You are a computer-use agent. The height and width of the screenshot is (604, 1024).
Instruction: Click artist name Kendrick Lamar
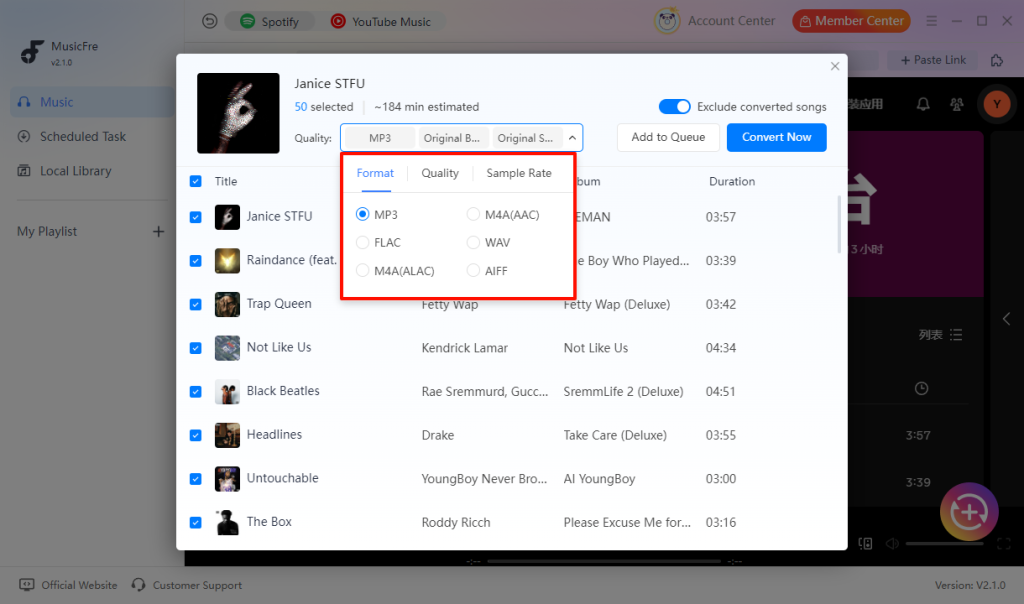(x=464, y=348)
